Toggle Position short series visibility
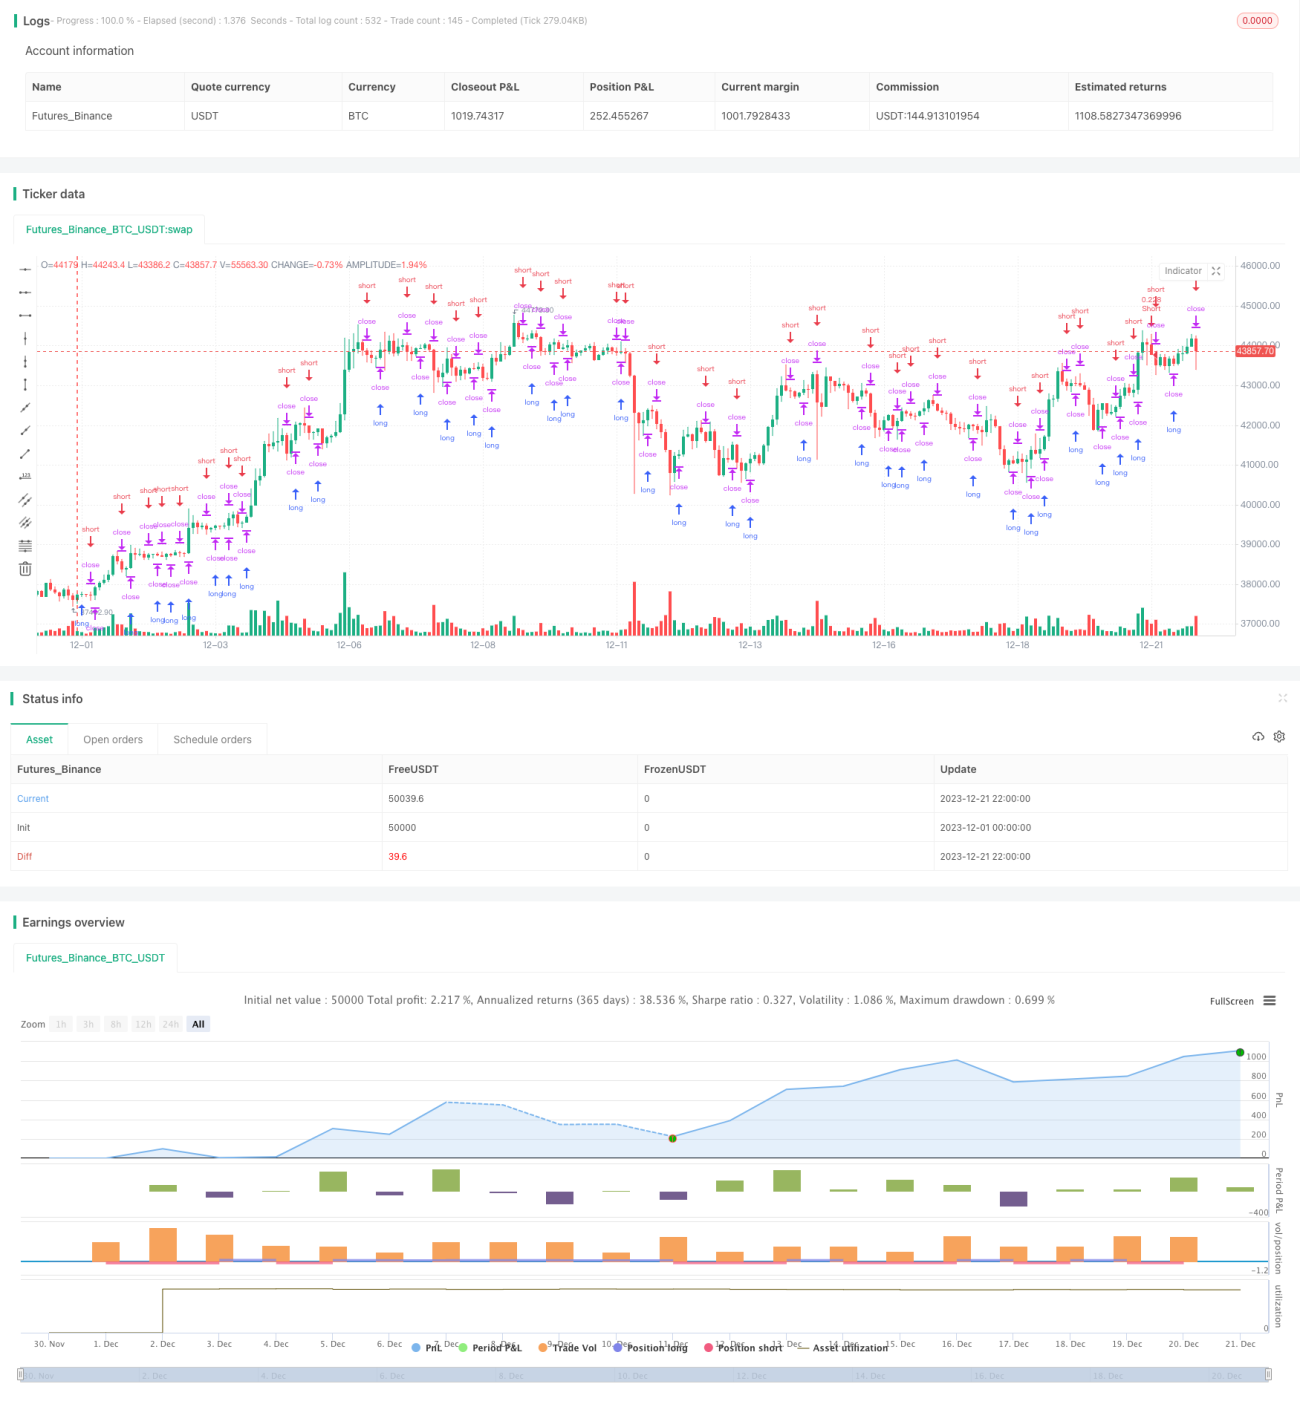 pos(743,1347)
